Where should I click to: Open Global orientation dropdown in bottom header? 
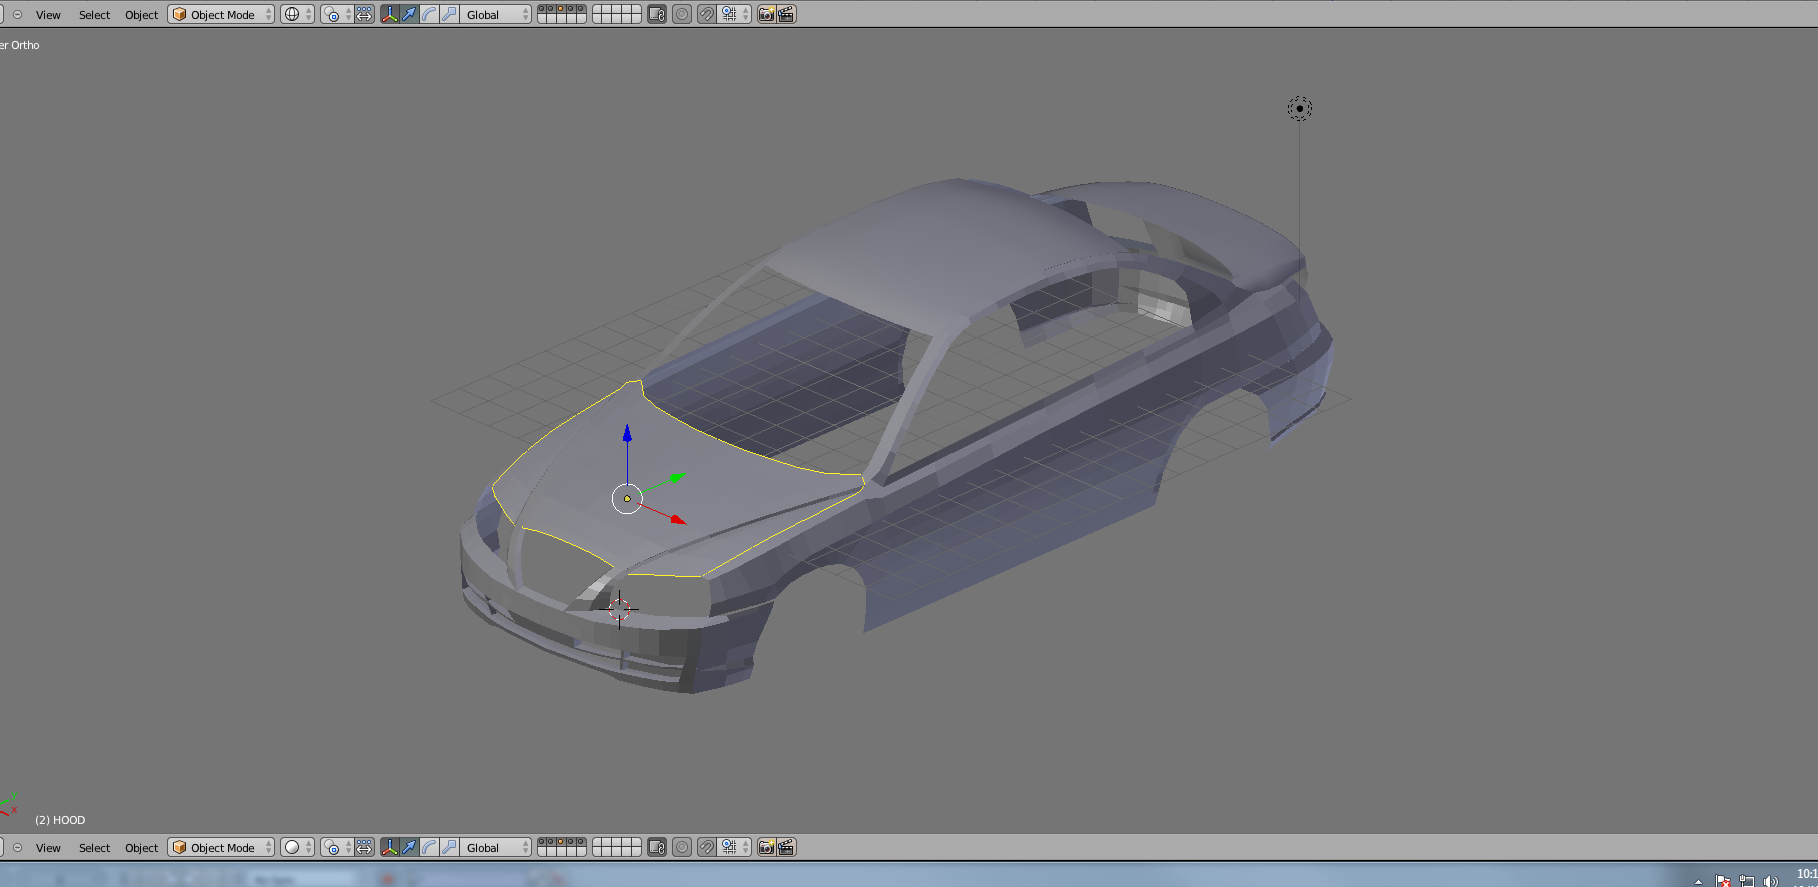pos(496,847)
